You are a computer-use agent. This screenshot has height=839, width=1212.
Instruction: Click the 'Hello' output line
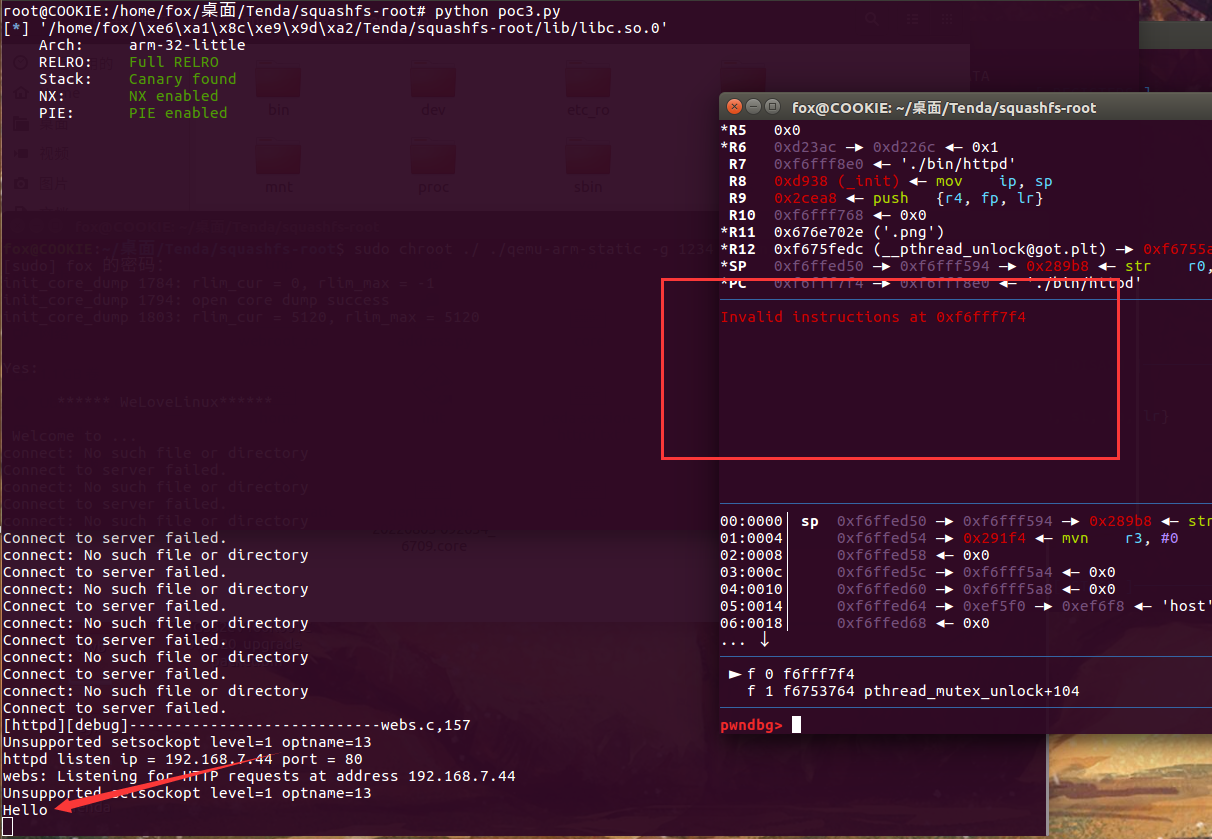[x=25, y=809]
